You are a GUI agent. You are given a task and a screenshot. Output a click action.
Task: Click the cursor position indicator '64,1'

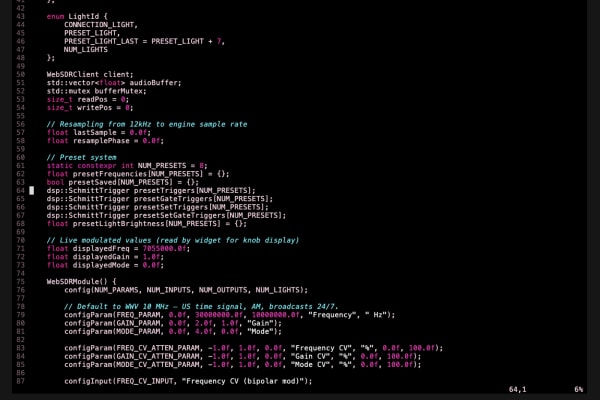517,390
